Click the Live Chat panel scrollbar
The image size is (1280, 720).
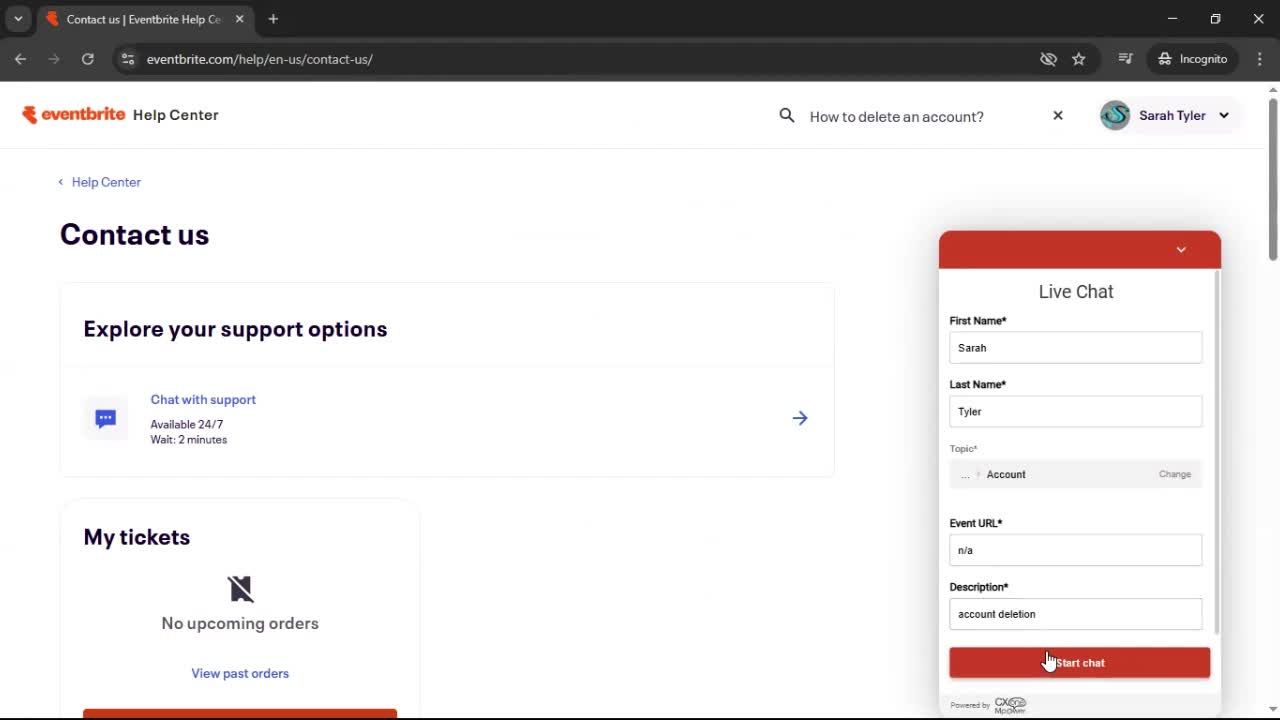[1217, 450]
